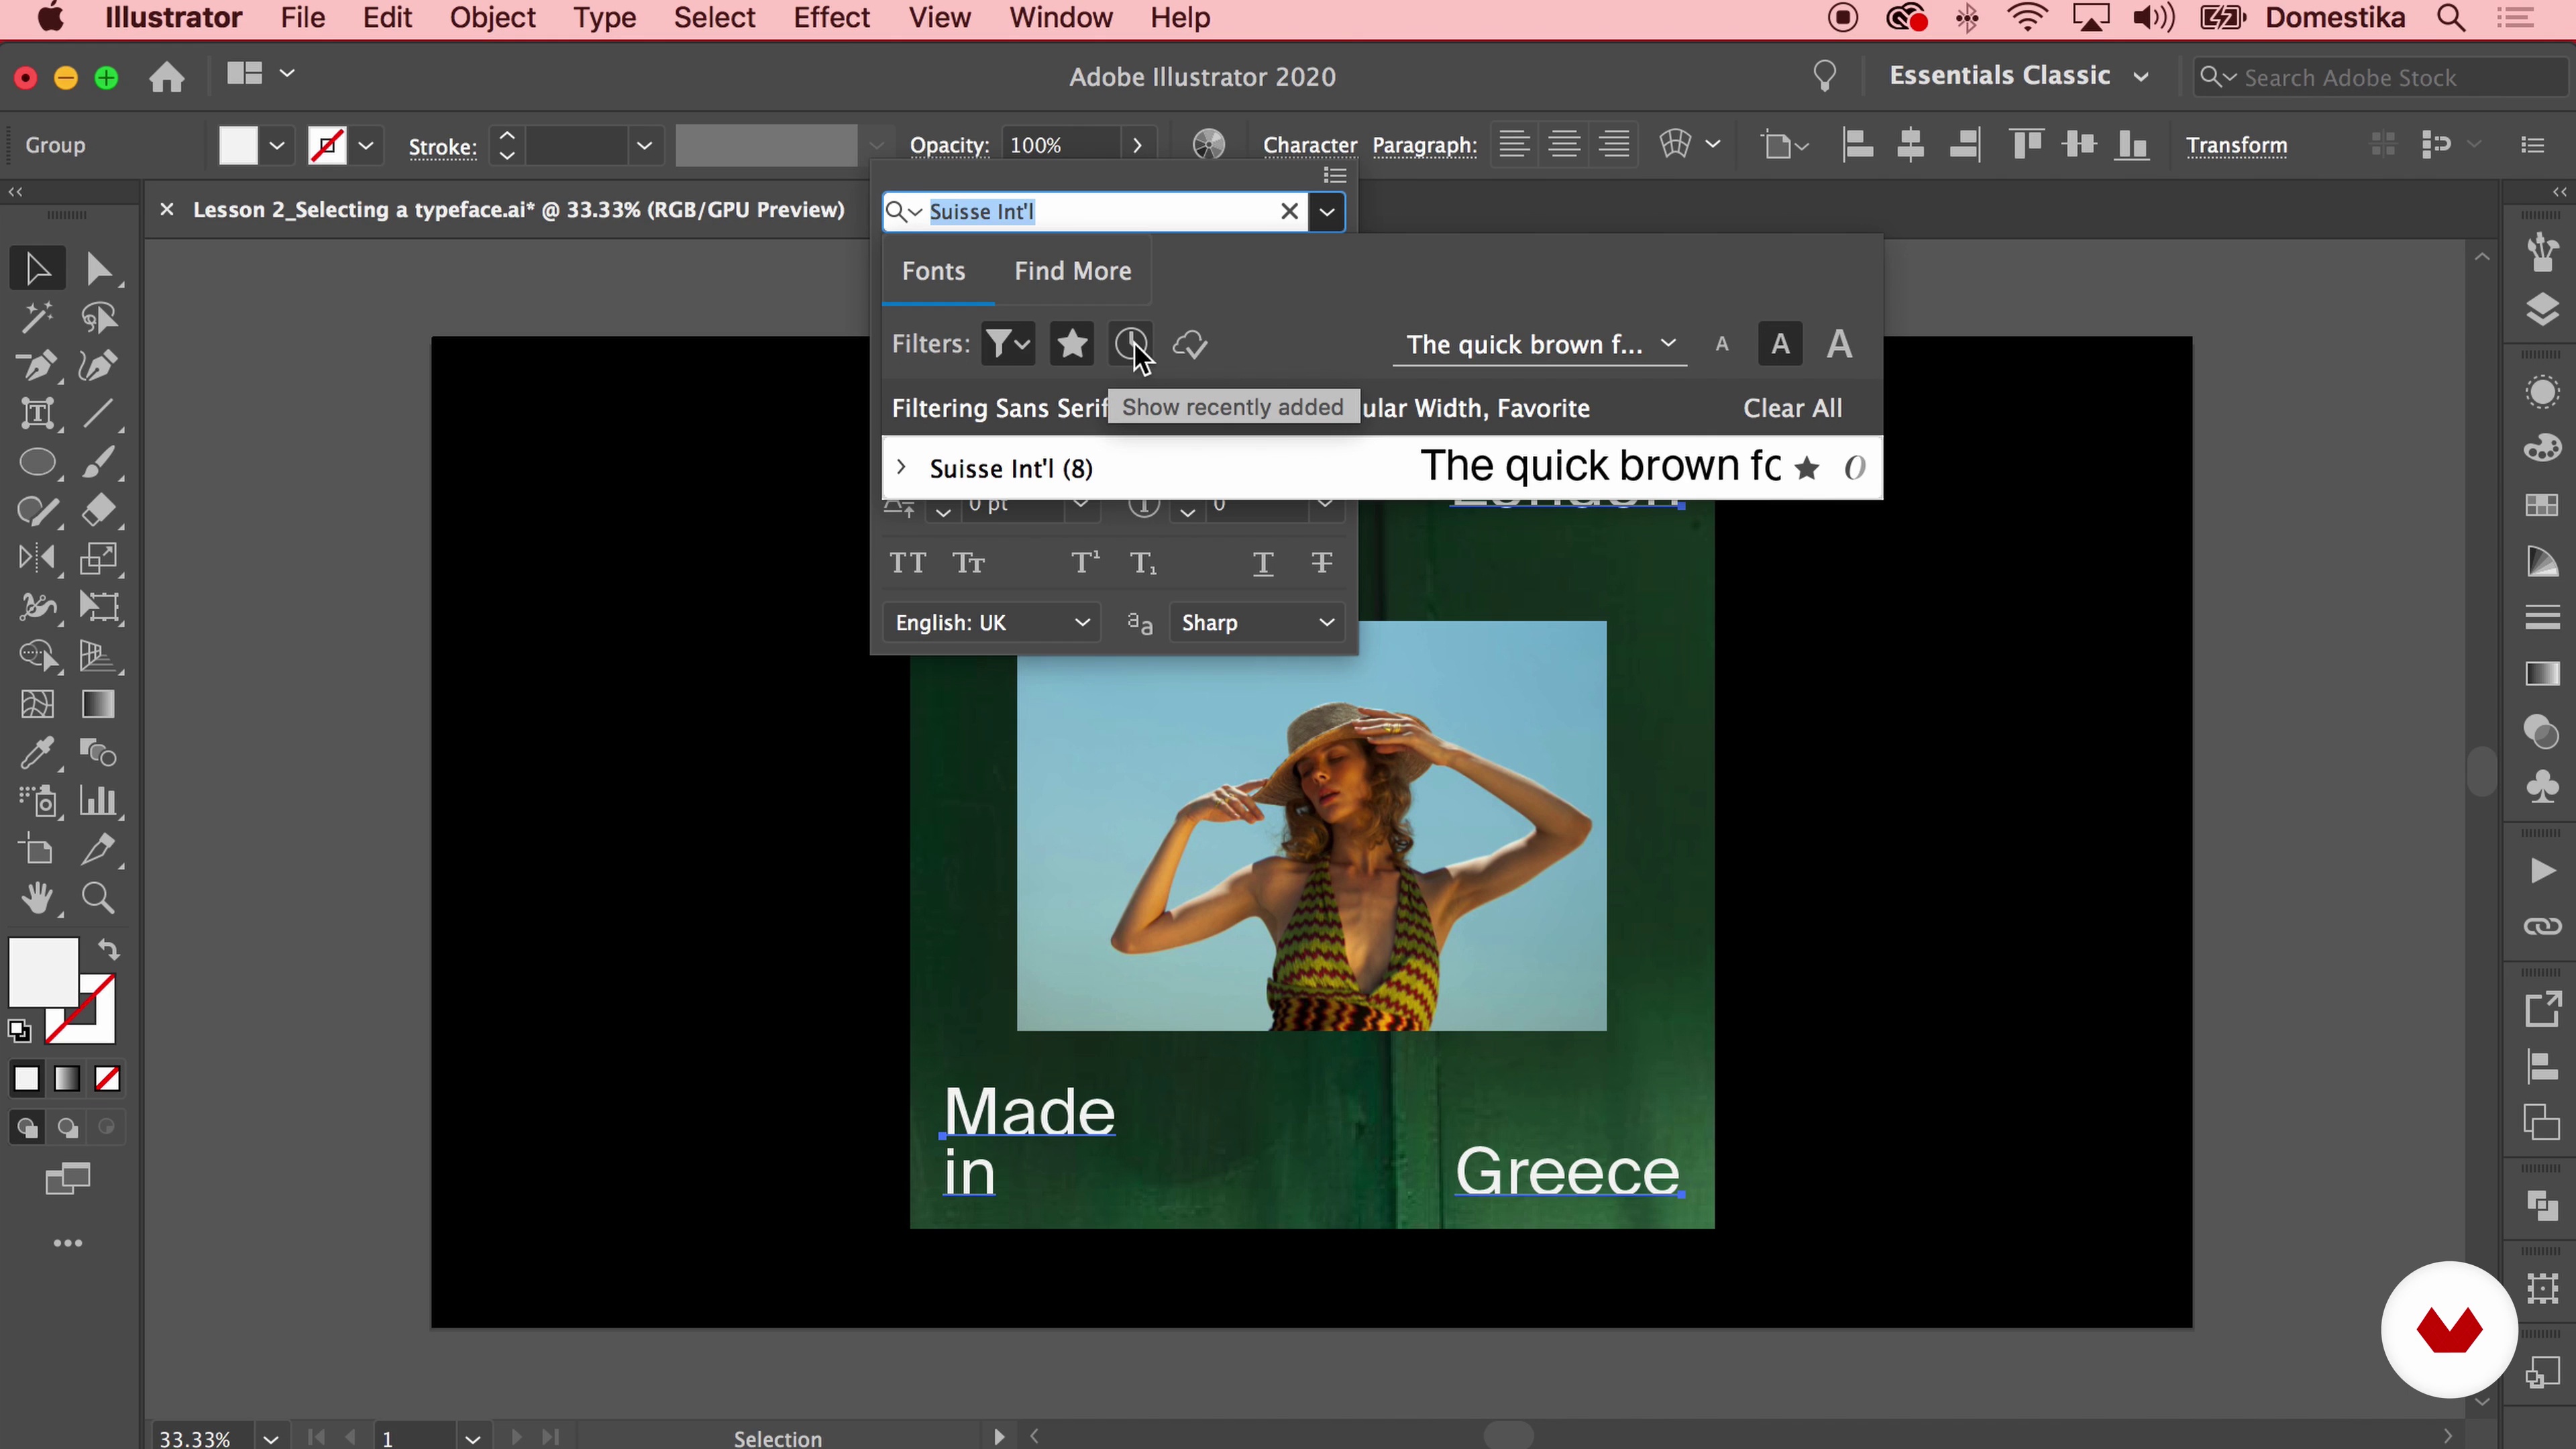
Task: Switch to the Find More tab
Action: coord(1072,271)
